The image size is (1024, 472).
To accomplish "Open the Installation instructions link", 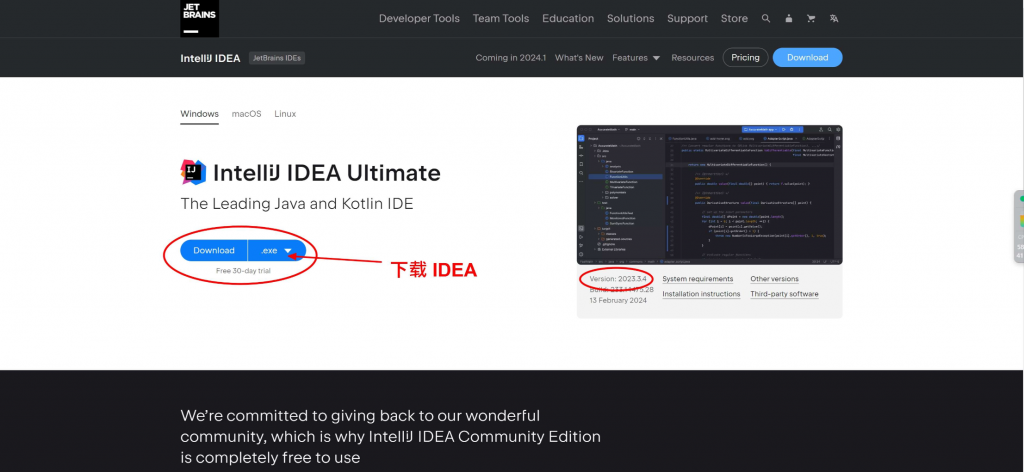I will click(701, 294).
